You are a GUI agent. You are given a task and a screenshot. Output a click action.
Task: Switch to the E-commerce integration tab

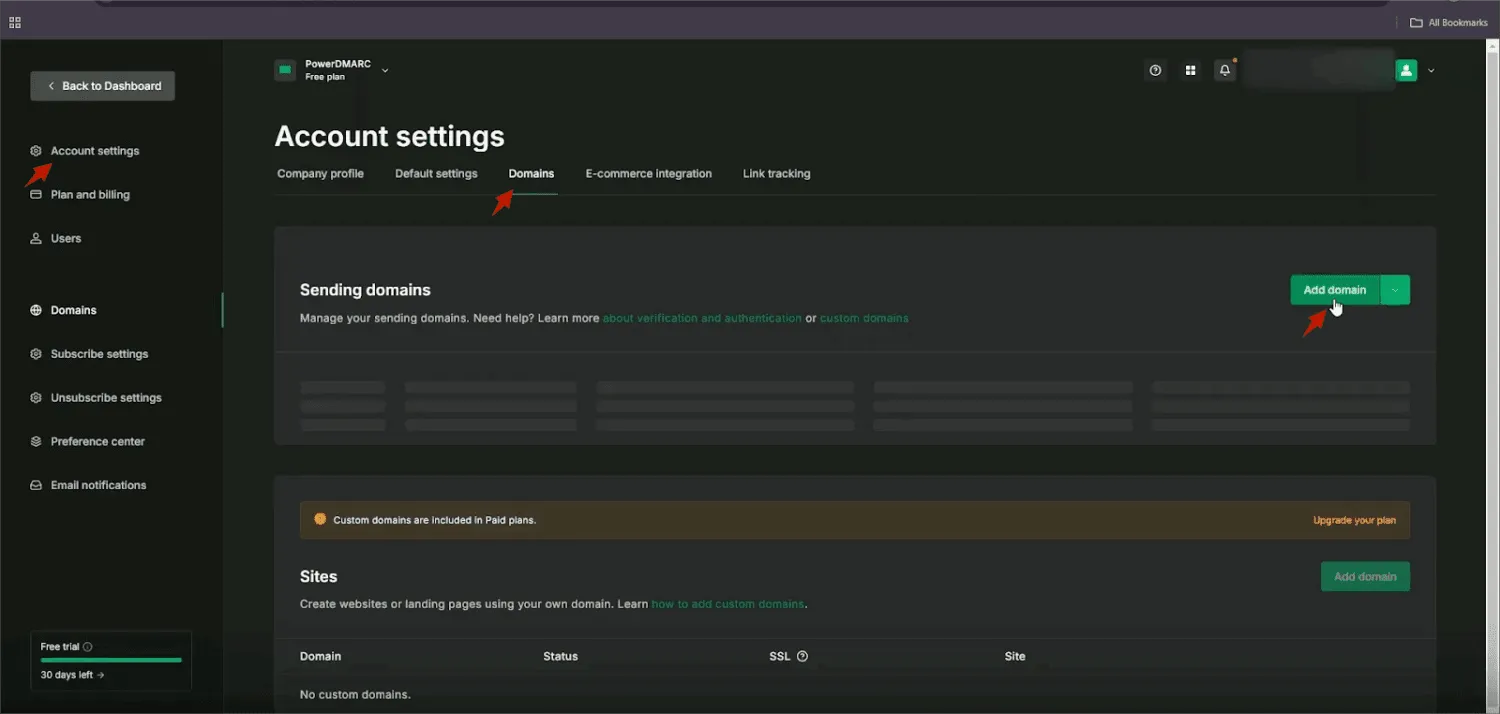pyautogui.click(x=648, y=174)
